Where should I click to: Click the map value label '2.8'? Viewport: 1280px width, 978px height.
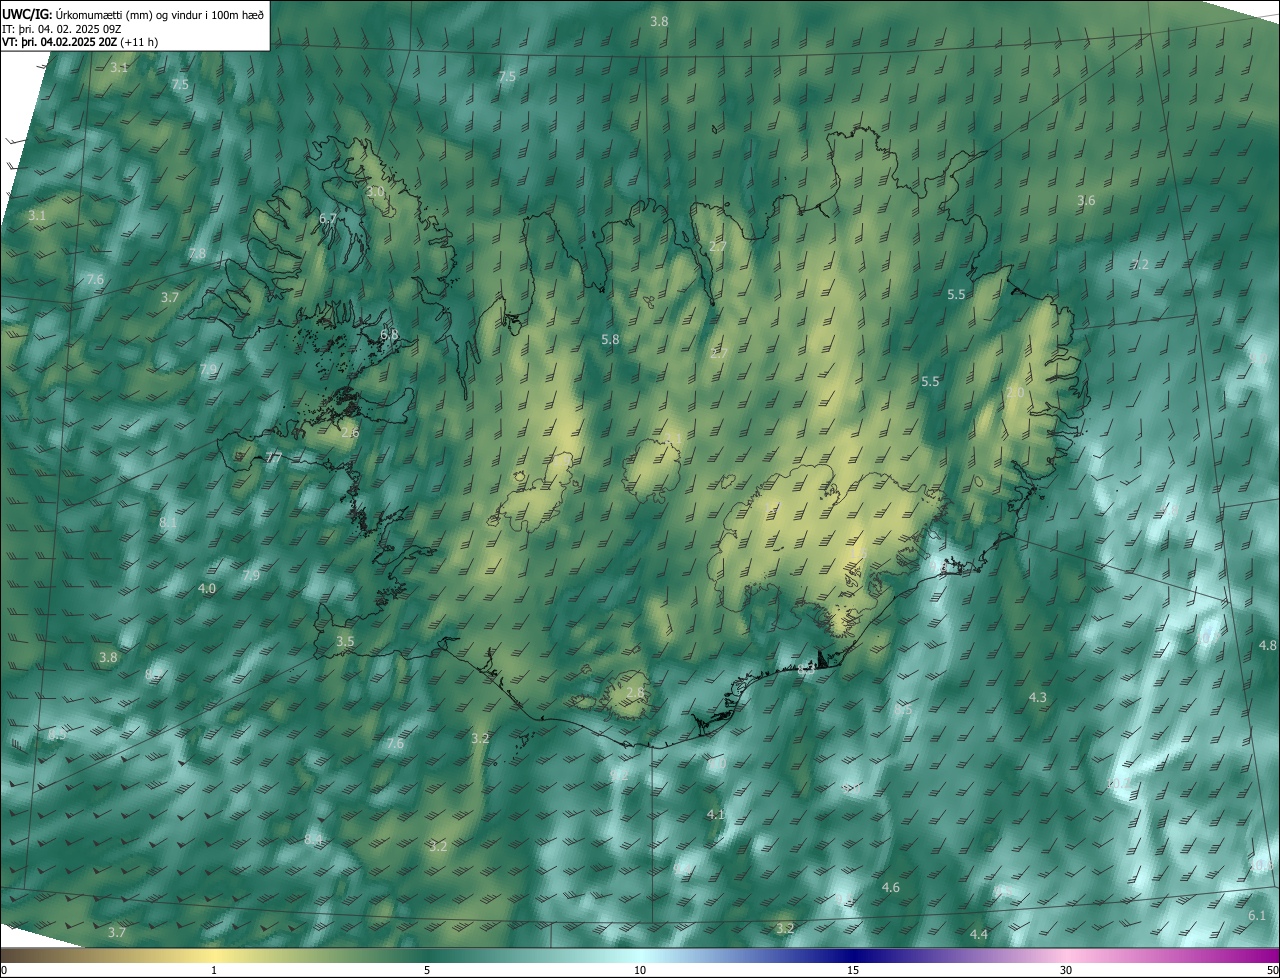[635, 693]
